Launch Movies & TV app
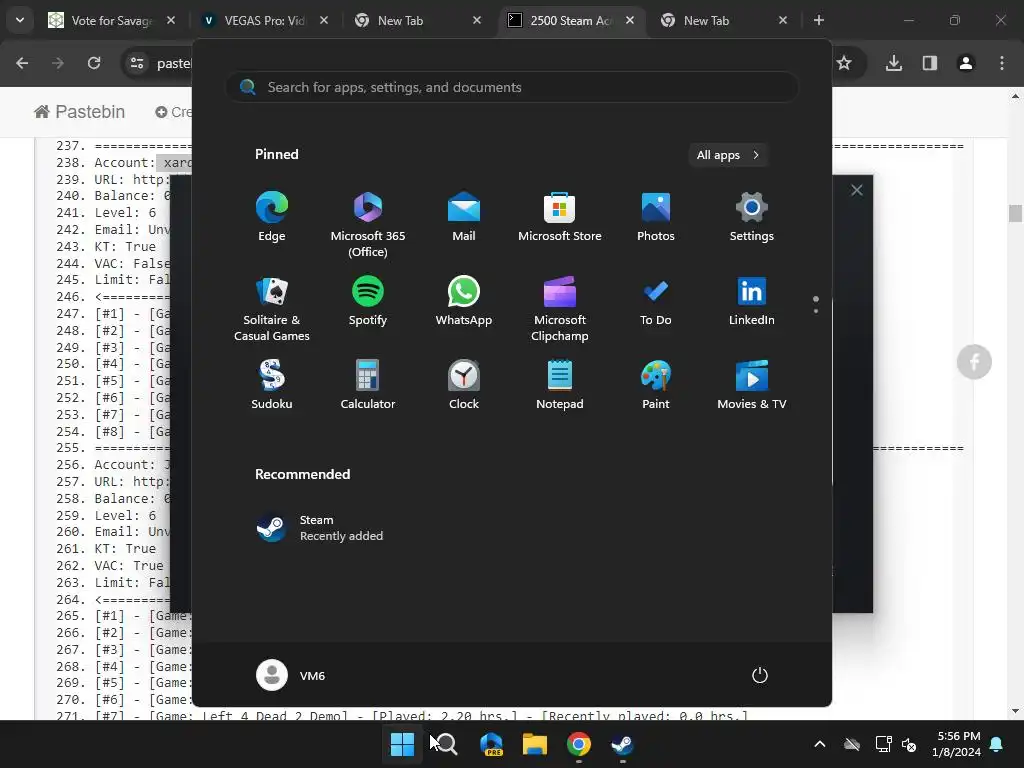1024x768 pixels. point(752,385)
